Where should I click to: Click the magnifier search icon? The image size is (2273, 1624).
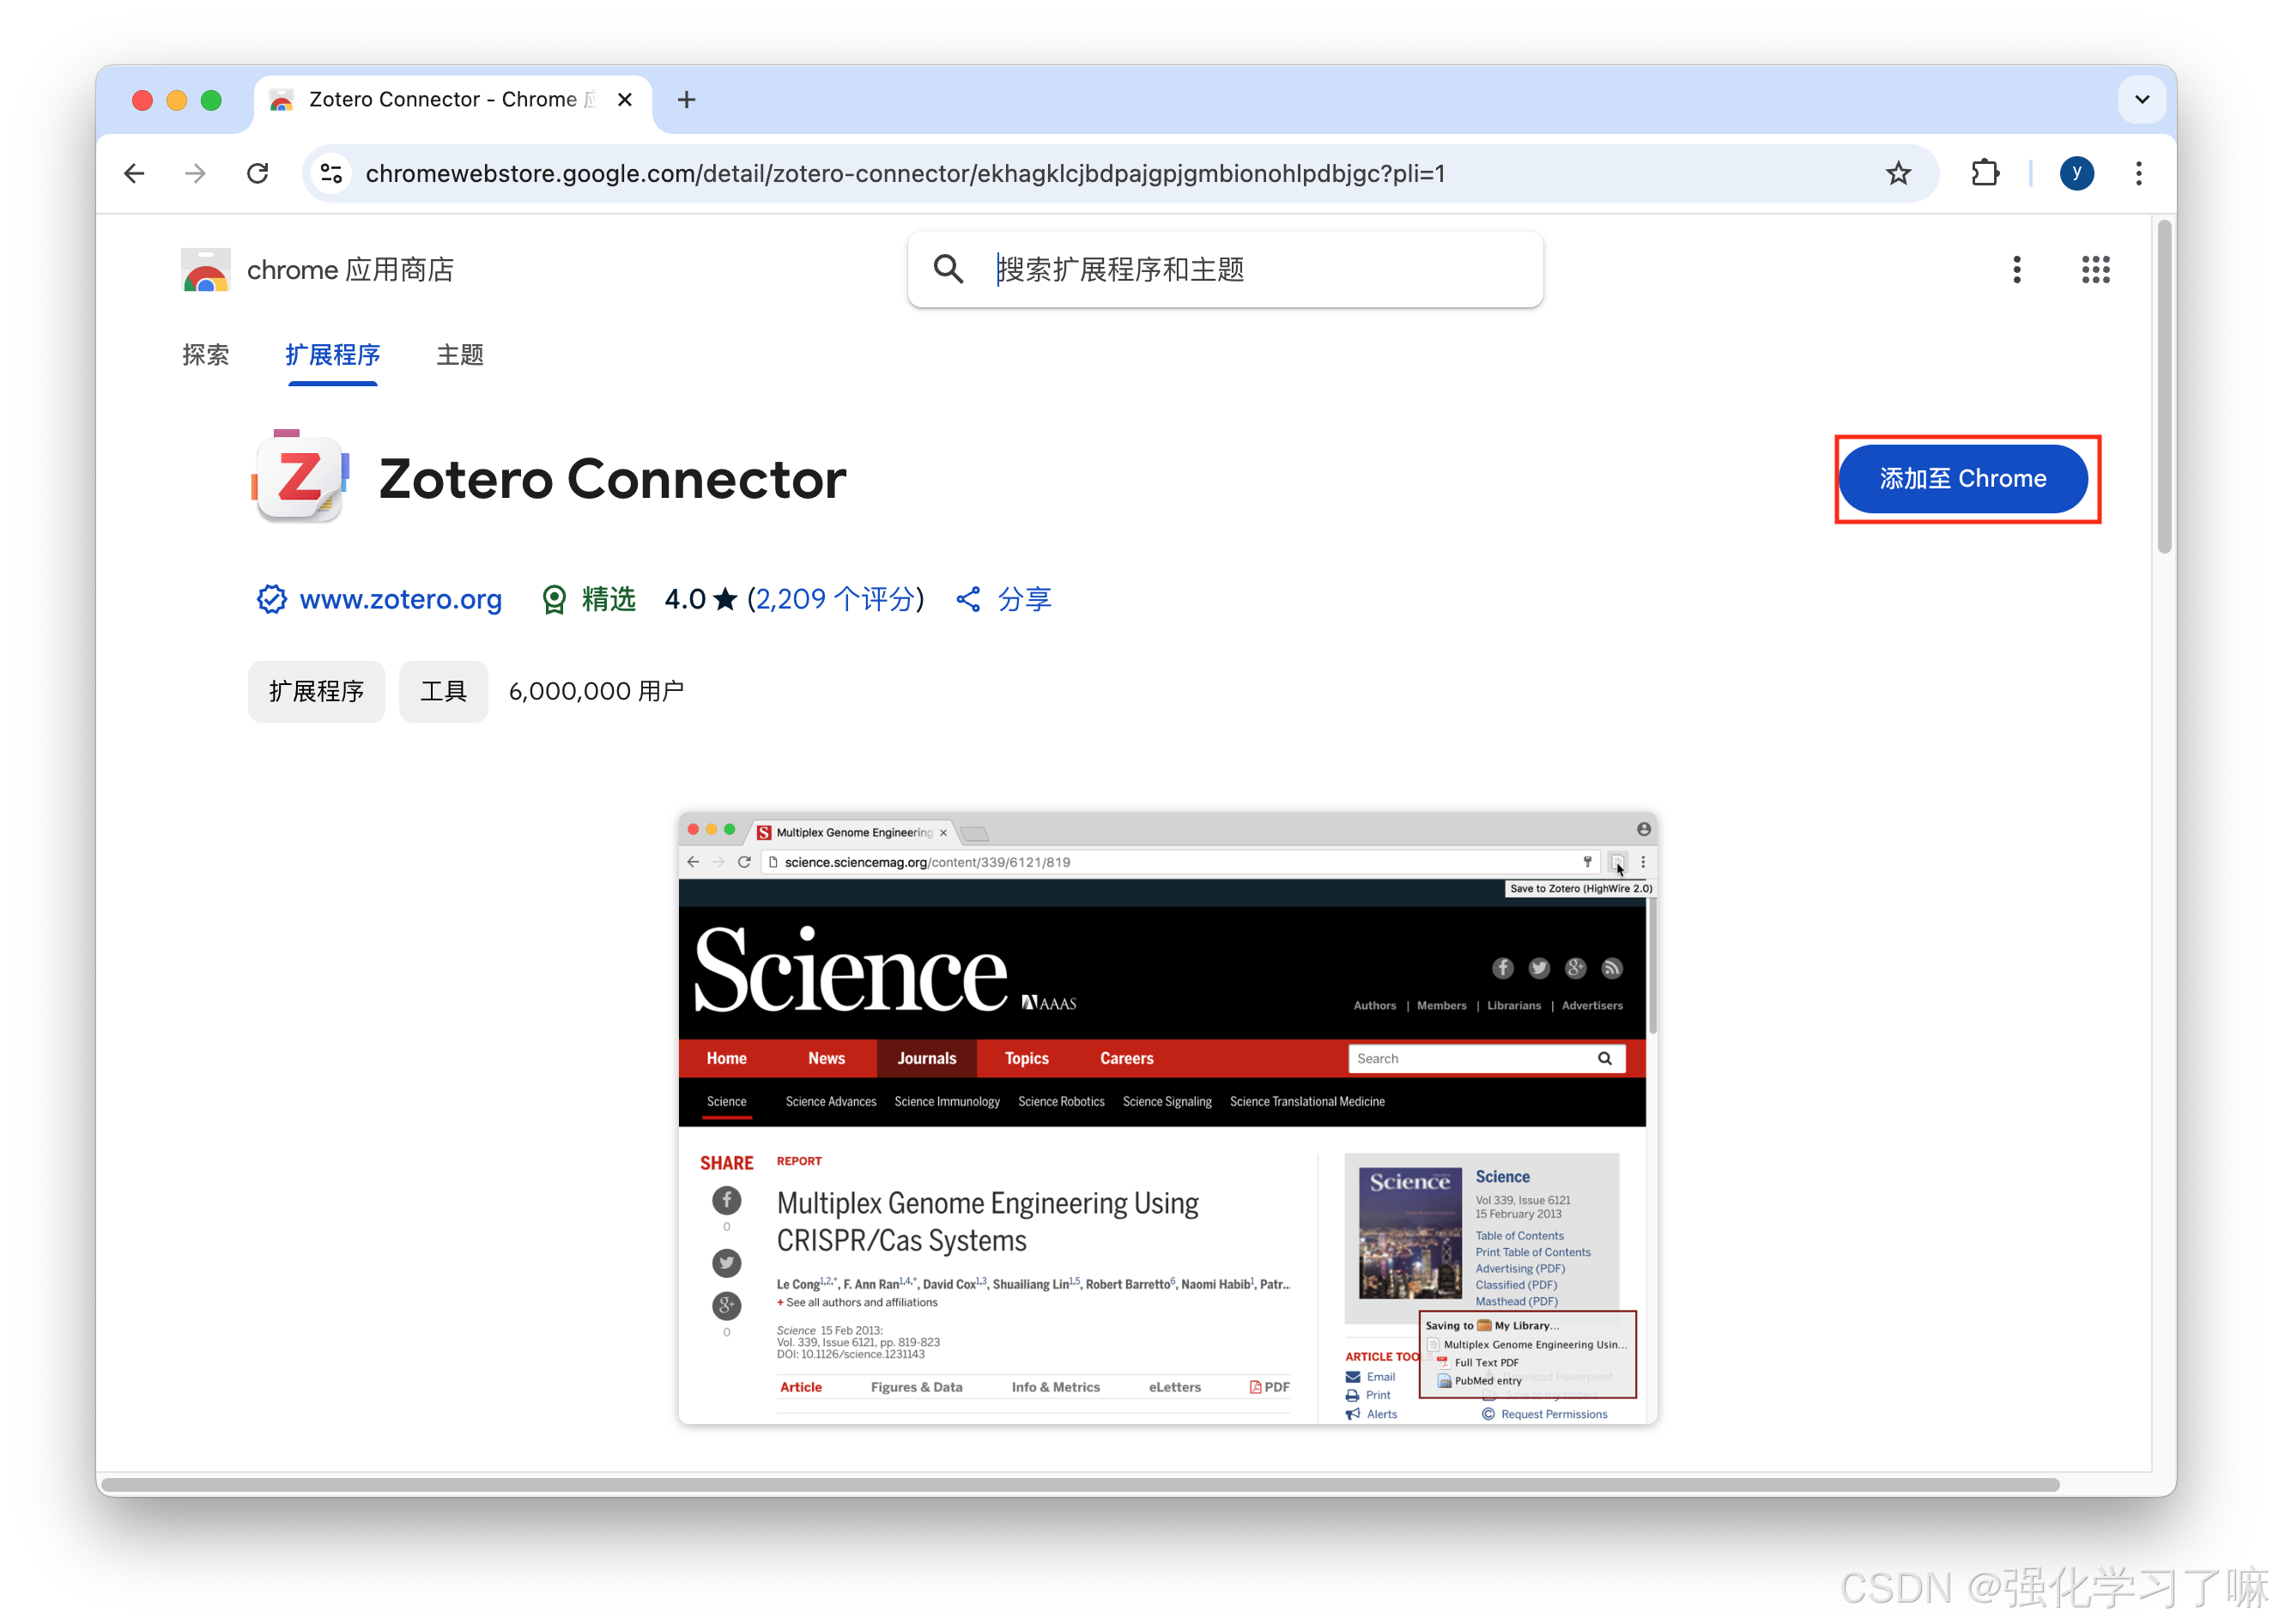[948, 270]
